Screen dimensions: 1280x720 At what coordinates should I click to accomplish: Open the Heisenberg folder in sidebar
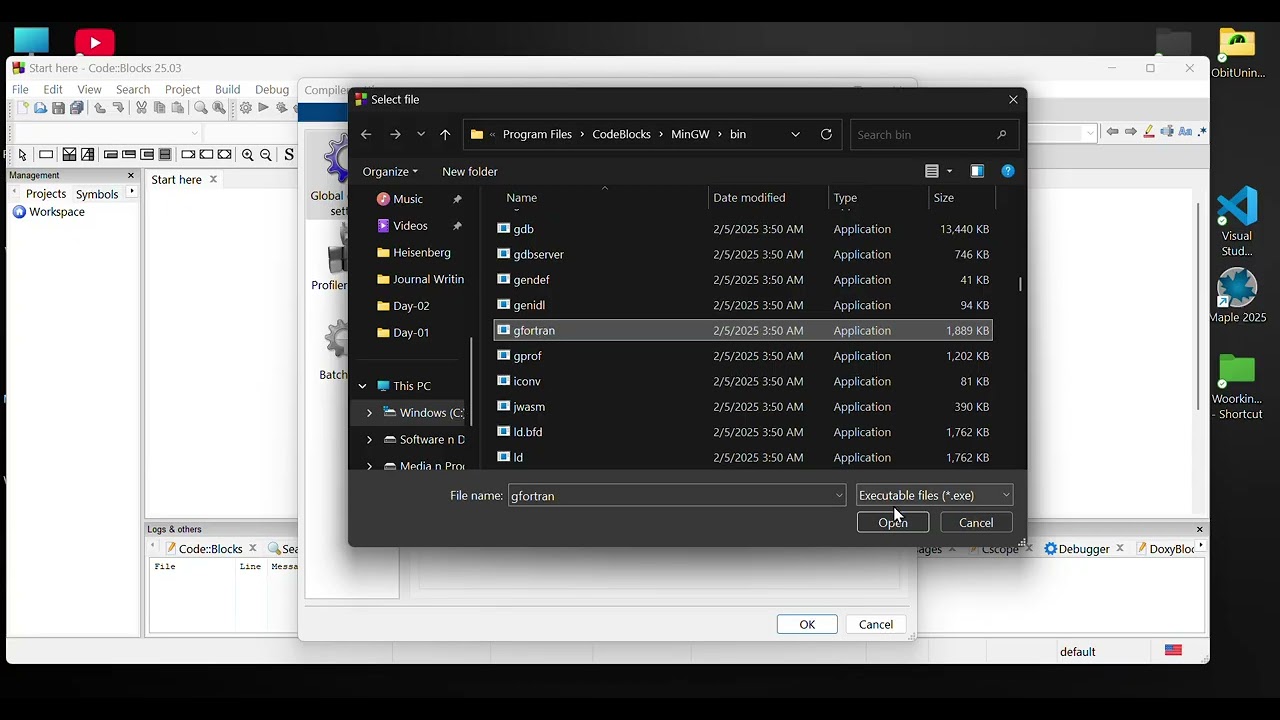click(x=421, y=253)
